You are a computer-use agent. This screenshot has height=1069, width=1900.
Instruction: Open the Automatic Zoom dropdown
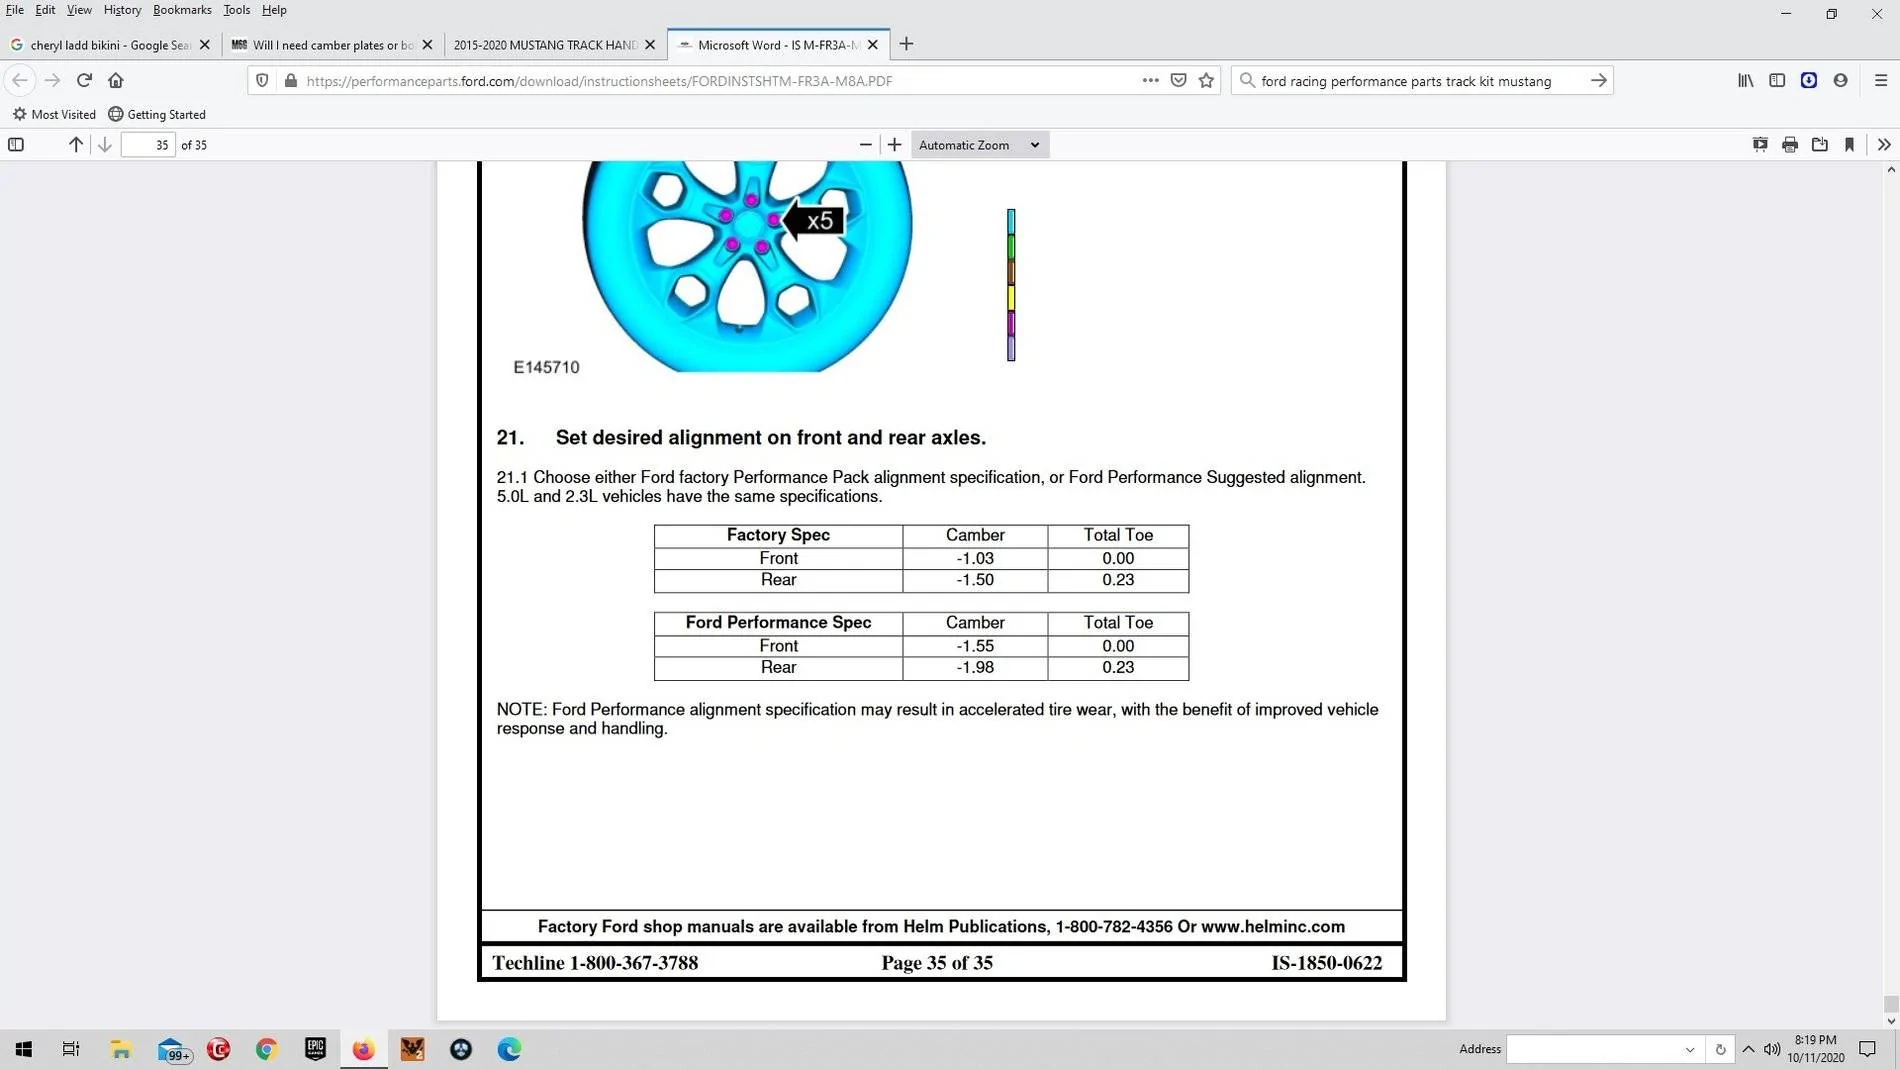click(979, 145)
